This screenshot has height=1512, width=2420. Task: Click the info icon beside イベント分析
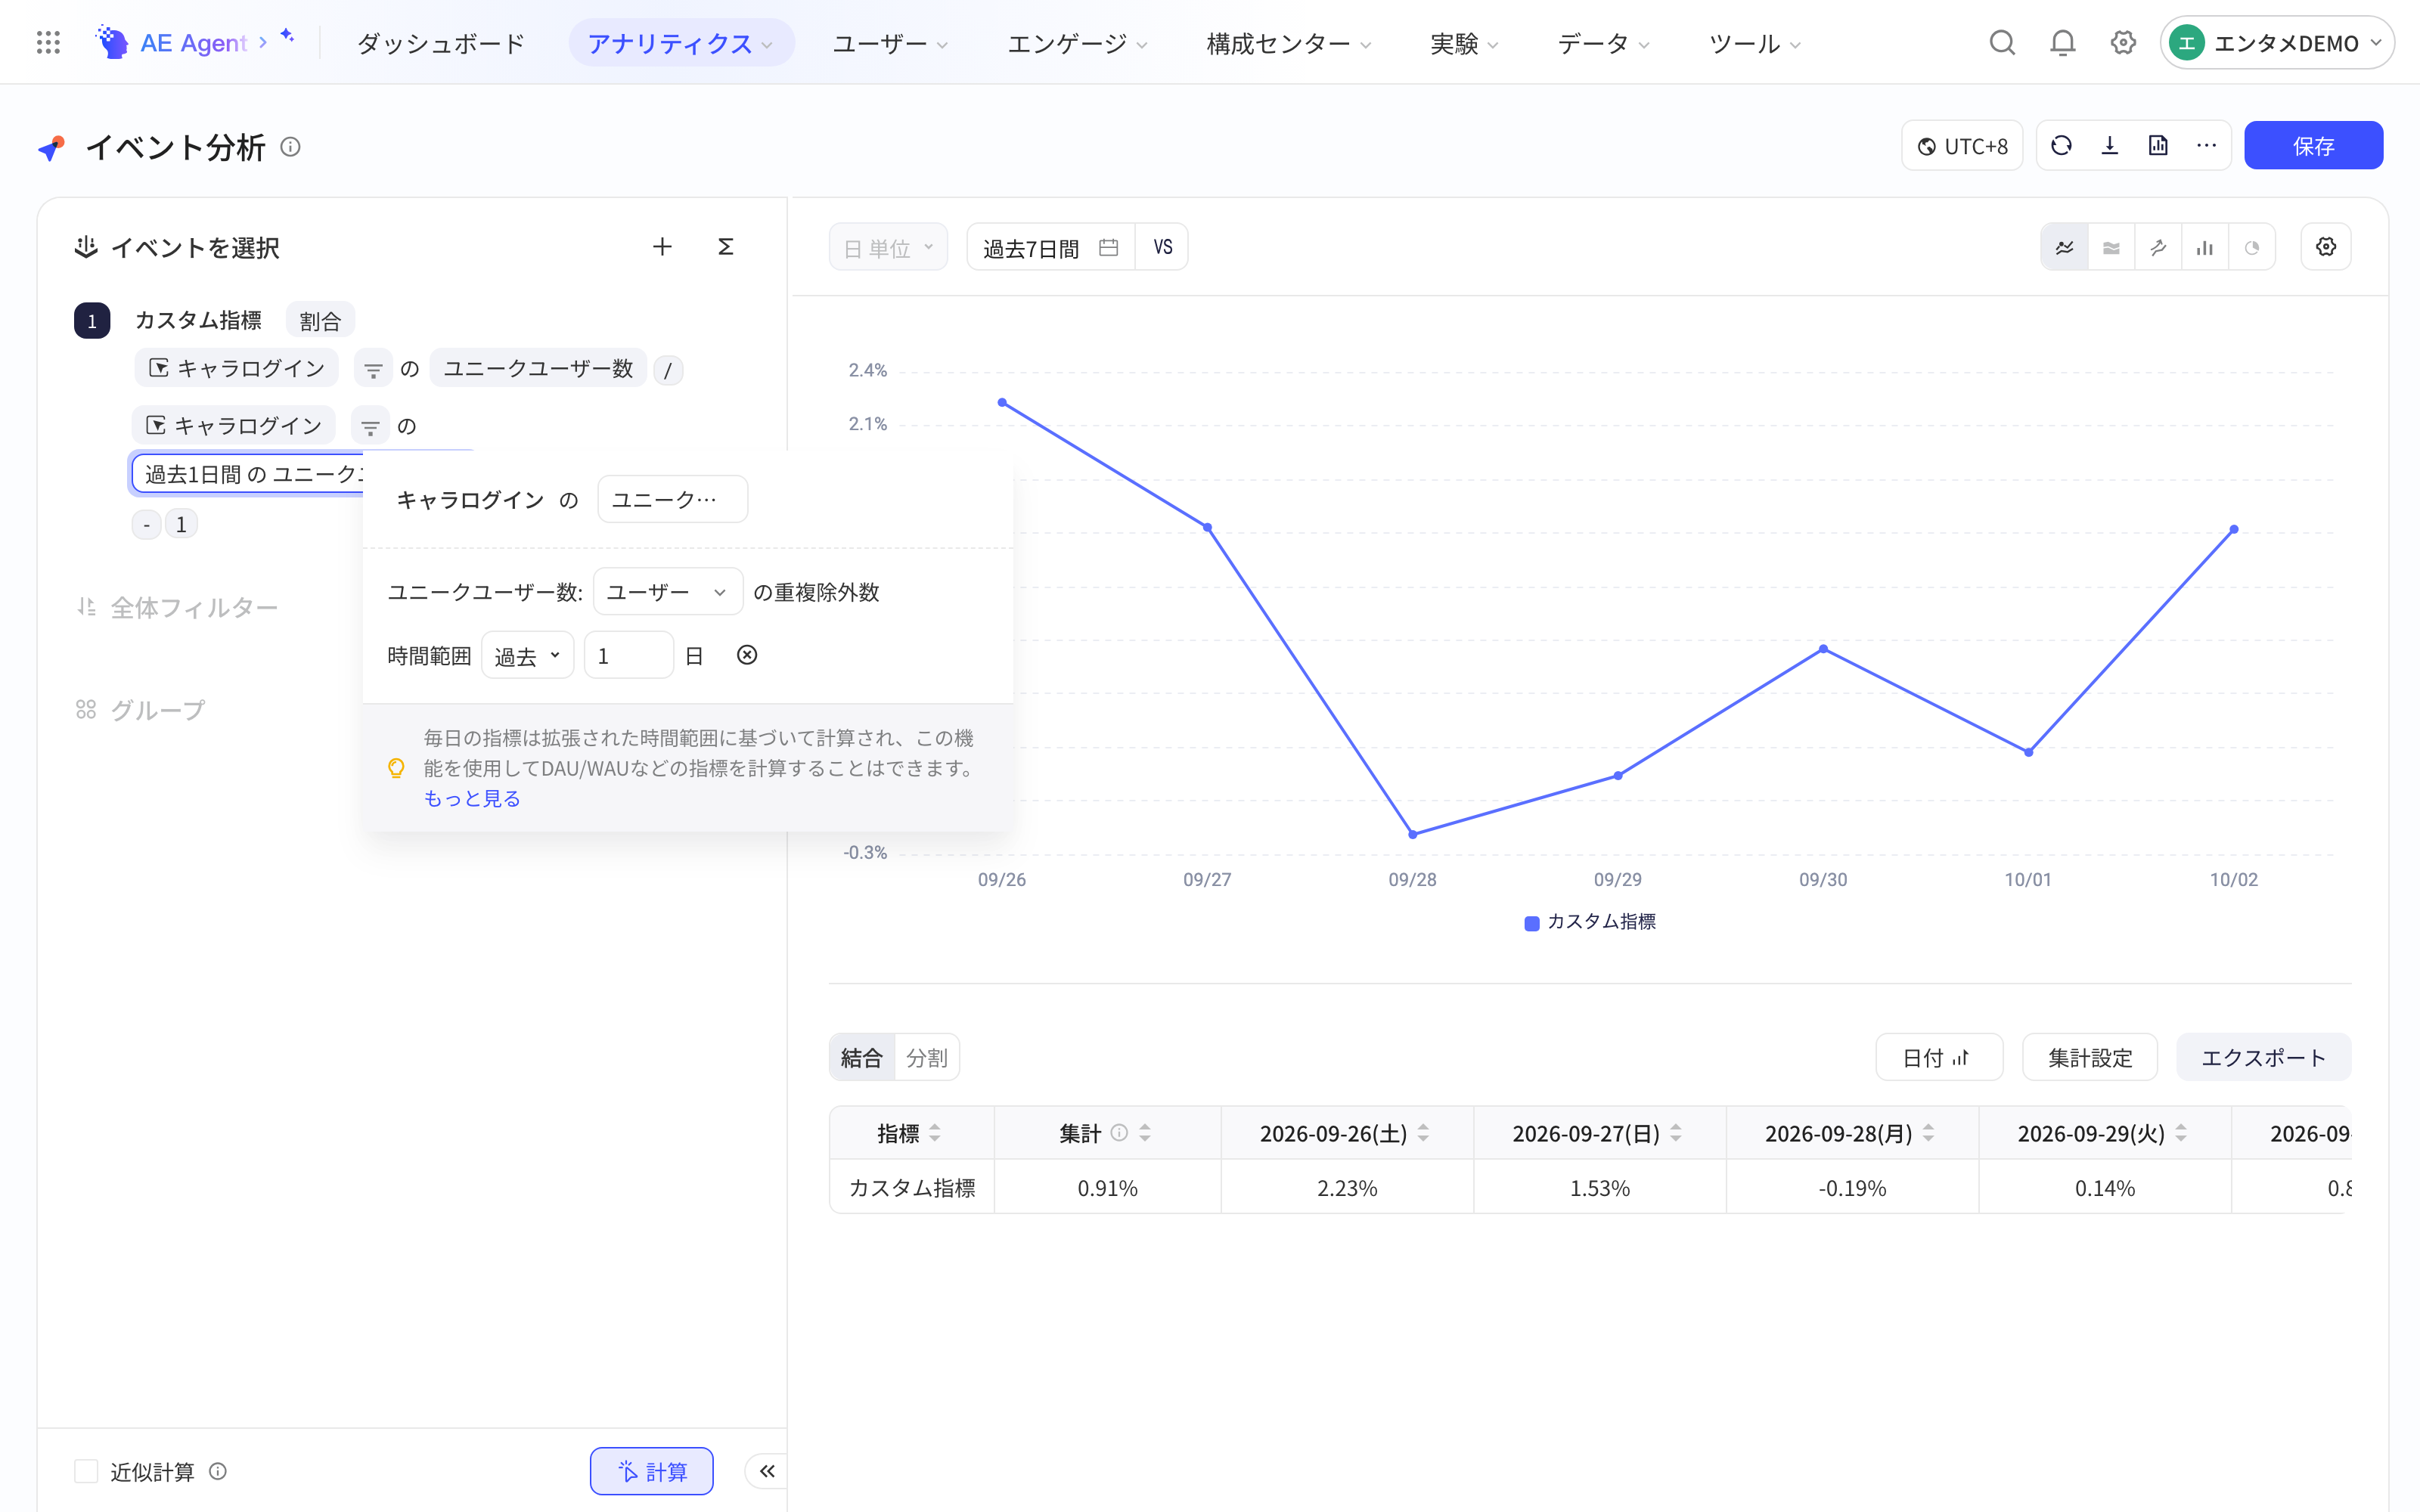coord(290,147)
